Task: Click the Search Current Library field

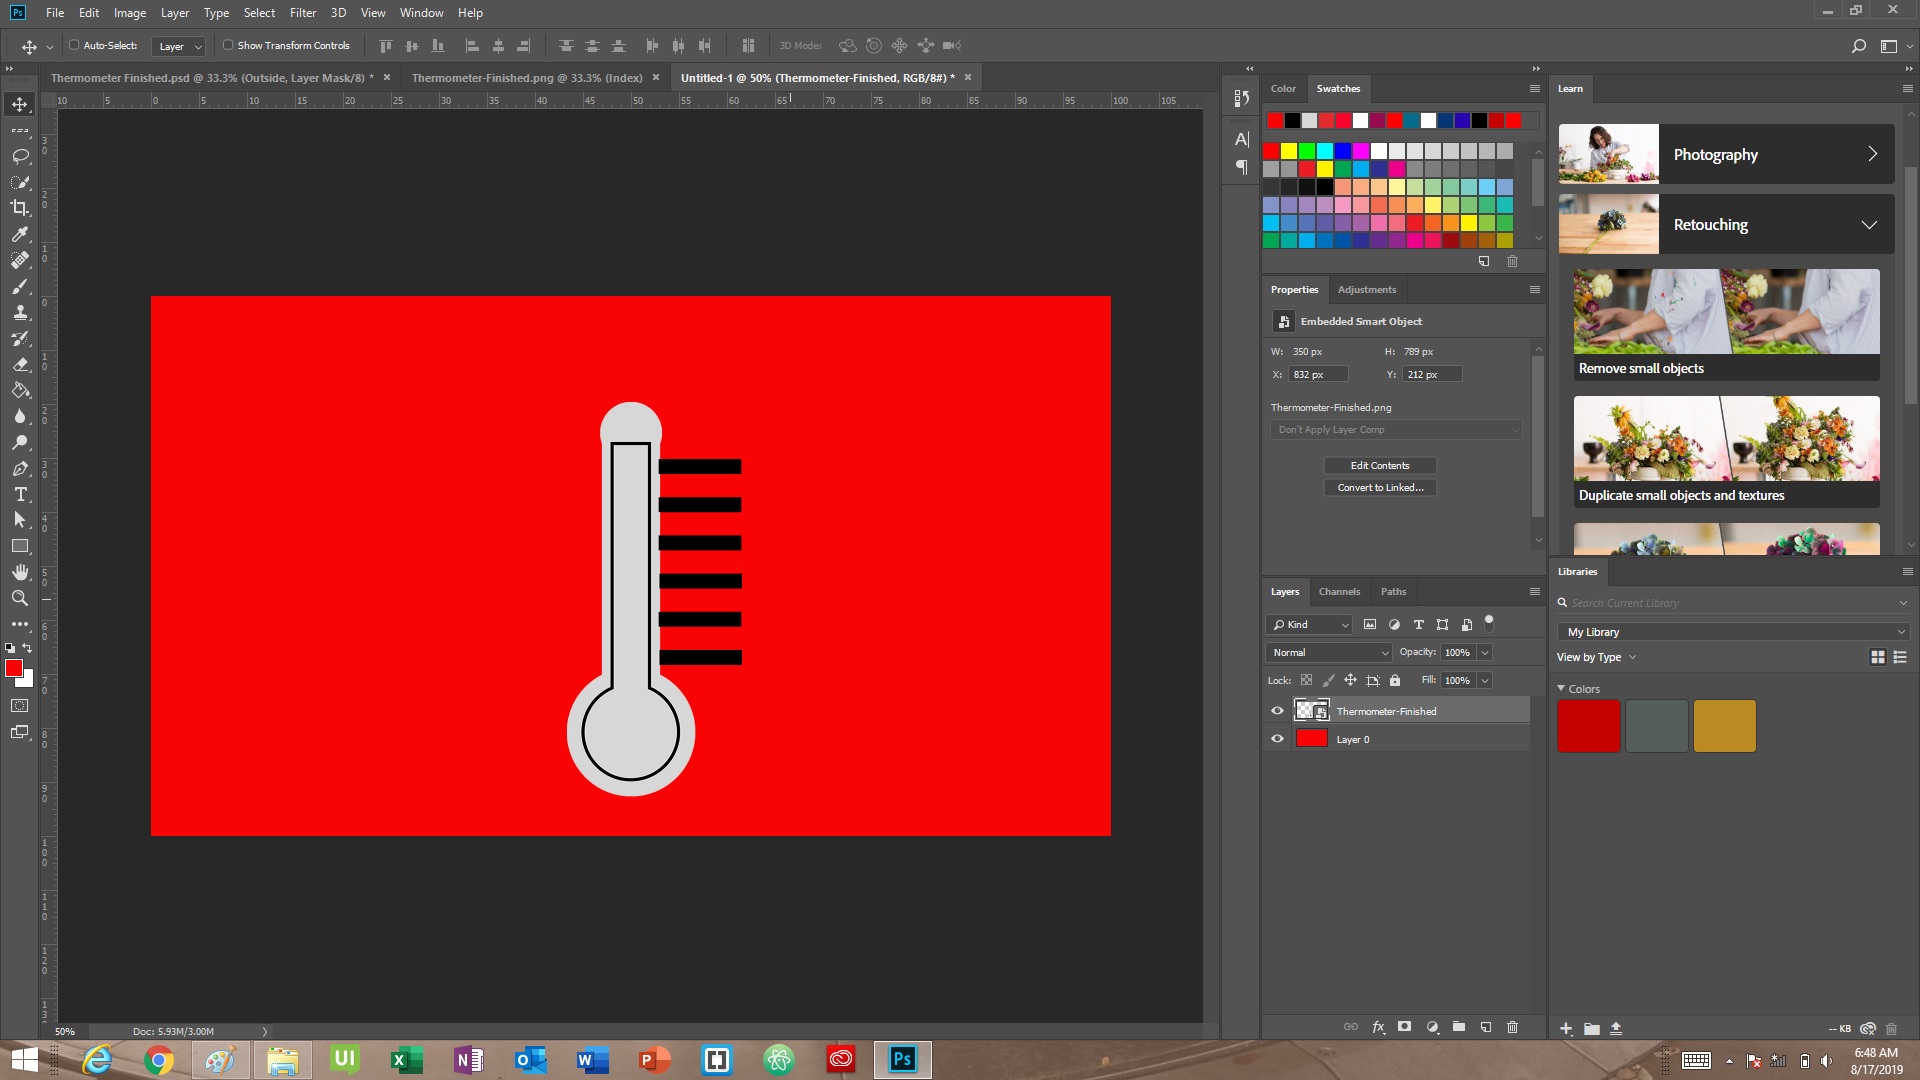Action: pyautogui.click(x=1734, y=603)
